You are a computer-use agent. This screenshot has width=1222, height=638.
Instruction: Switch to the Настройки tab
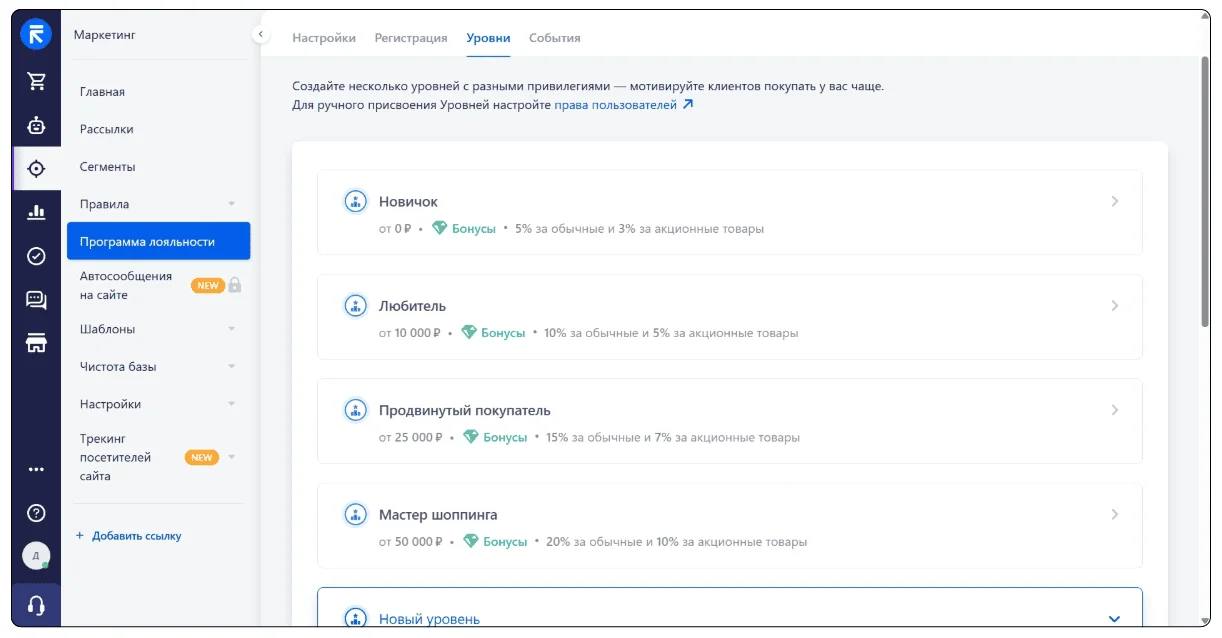(x=324, y=38)
